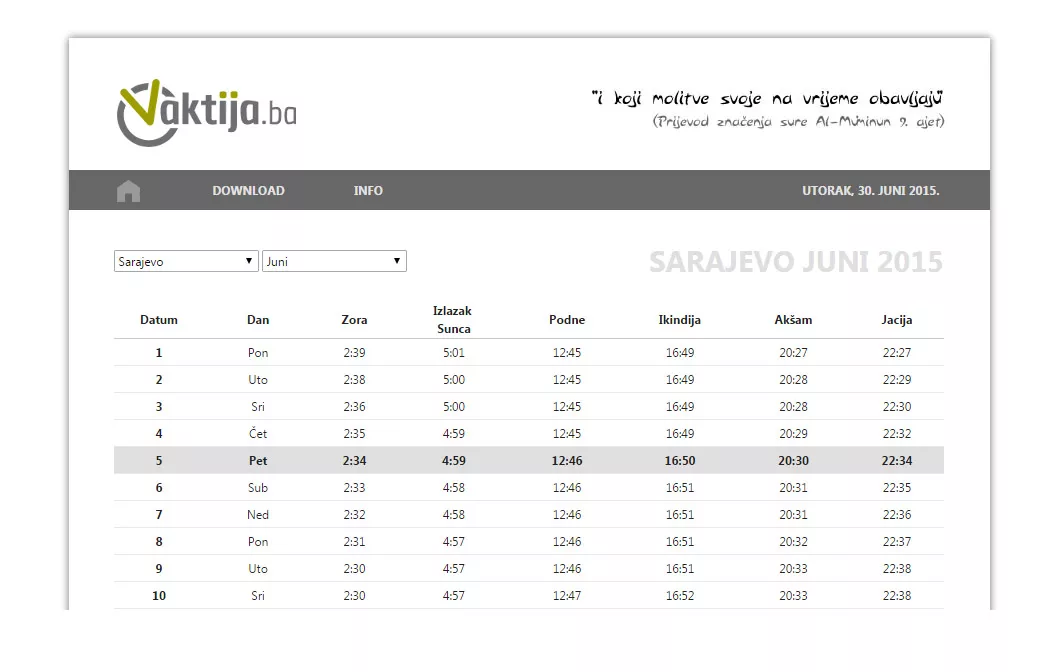1060x672 pixels.
Task: Click the Vaktija.ba logo
Action: coord(206,113)
